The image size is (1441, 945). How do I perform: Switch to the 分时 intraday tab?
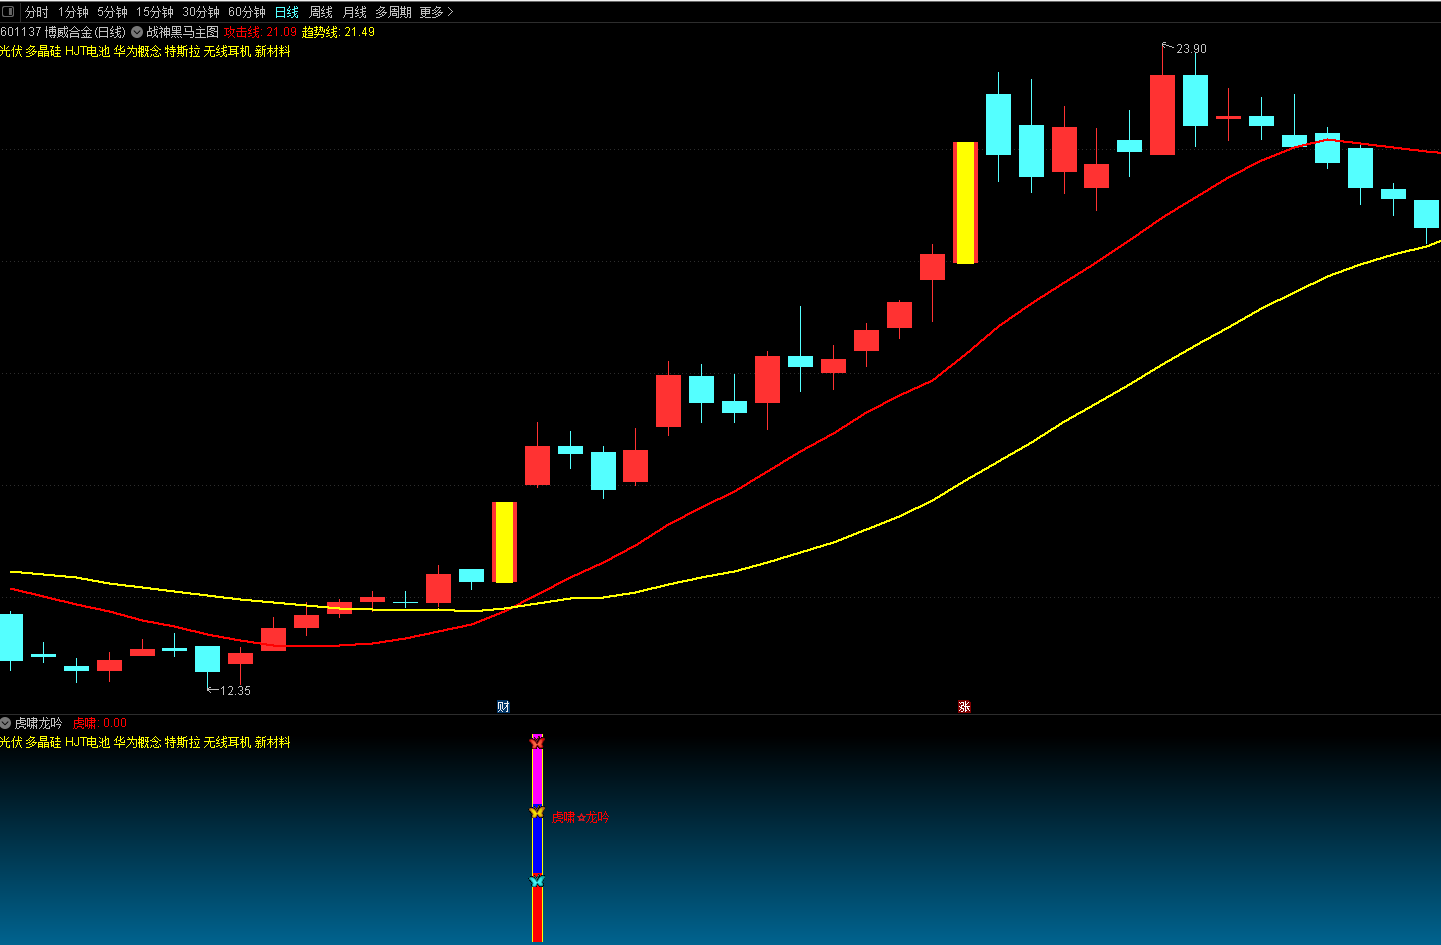pyautogui.click(x=36, y=12)
